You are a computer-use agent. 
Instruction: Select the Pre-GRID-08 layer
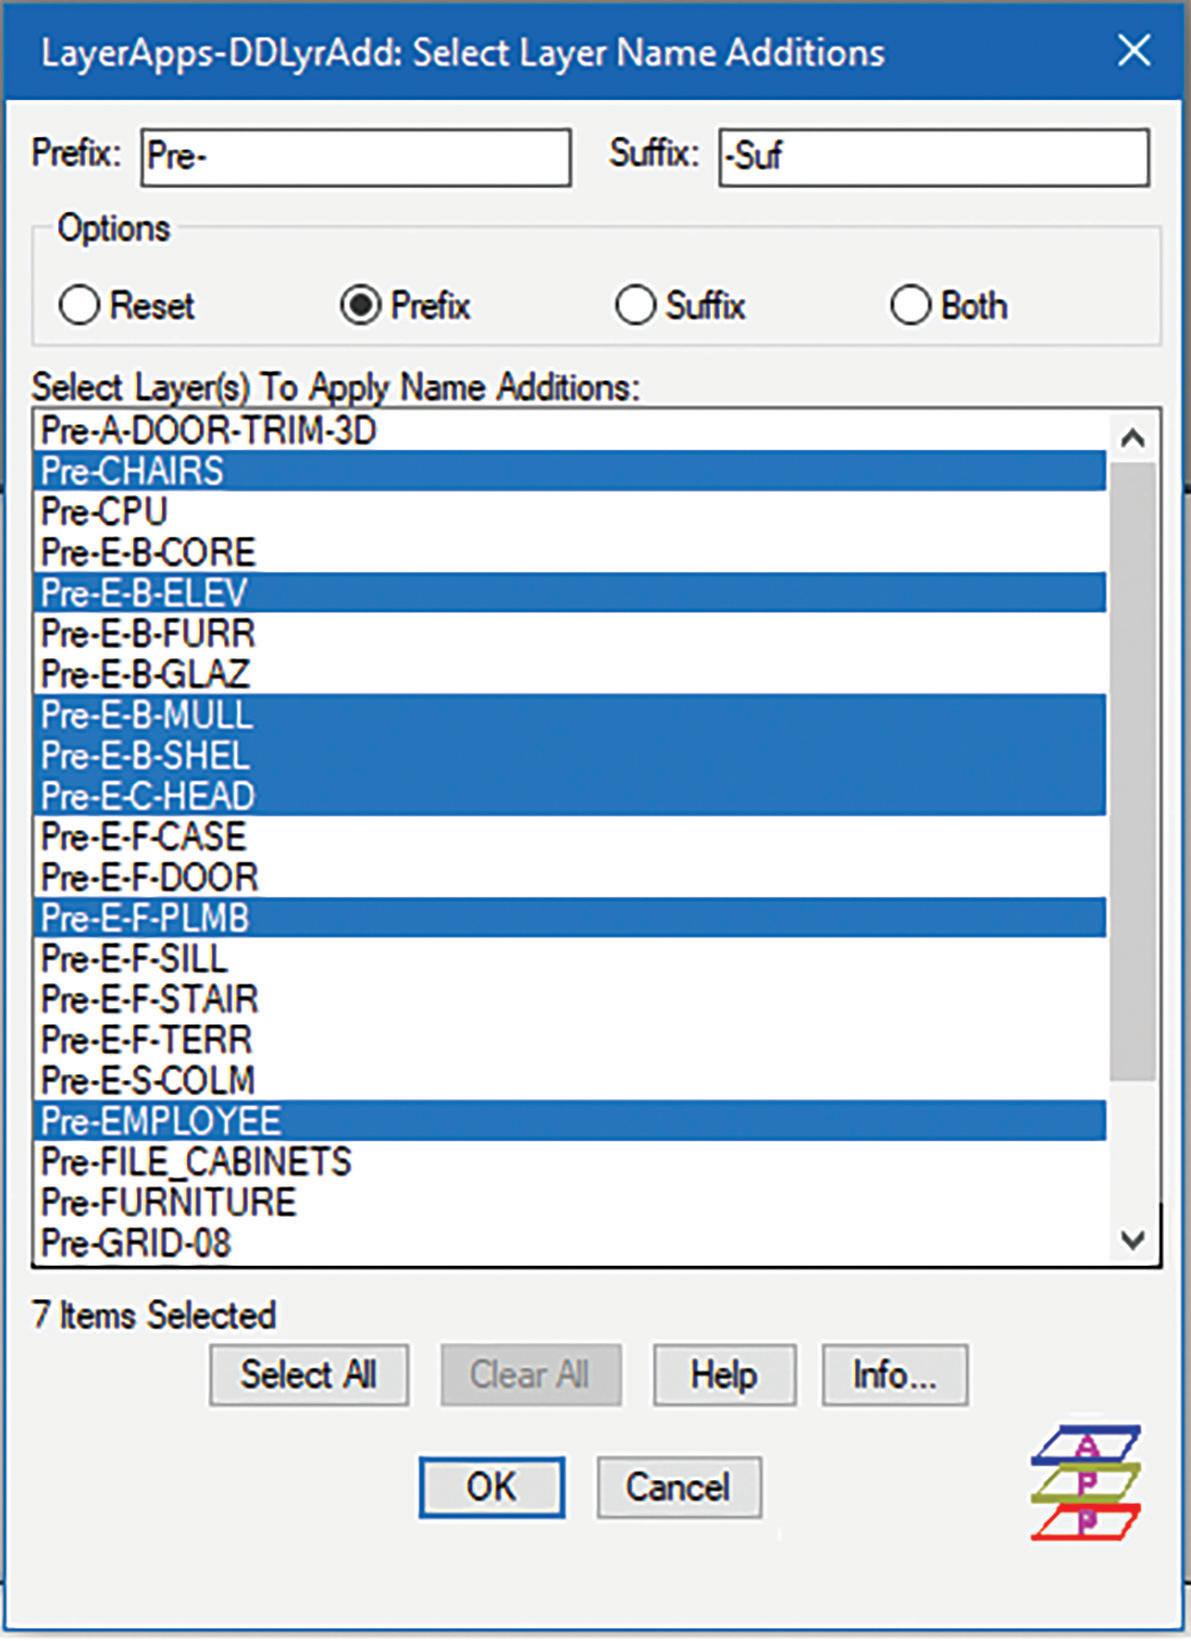coord(570,1243)
